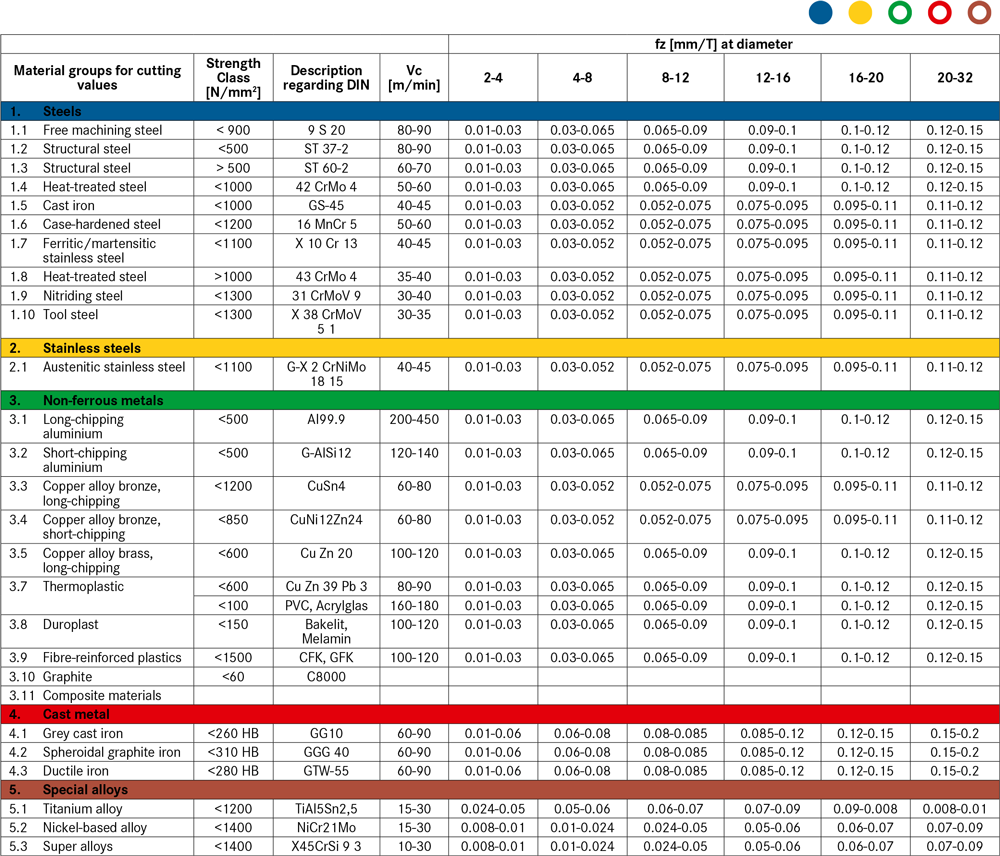Click the 'CuSn4' DIN cell
The image size is (1000, 856).
[x=327, y=493]
